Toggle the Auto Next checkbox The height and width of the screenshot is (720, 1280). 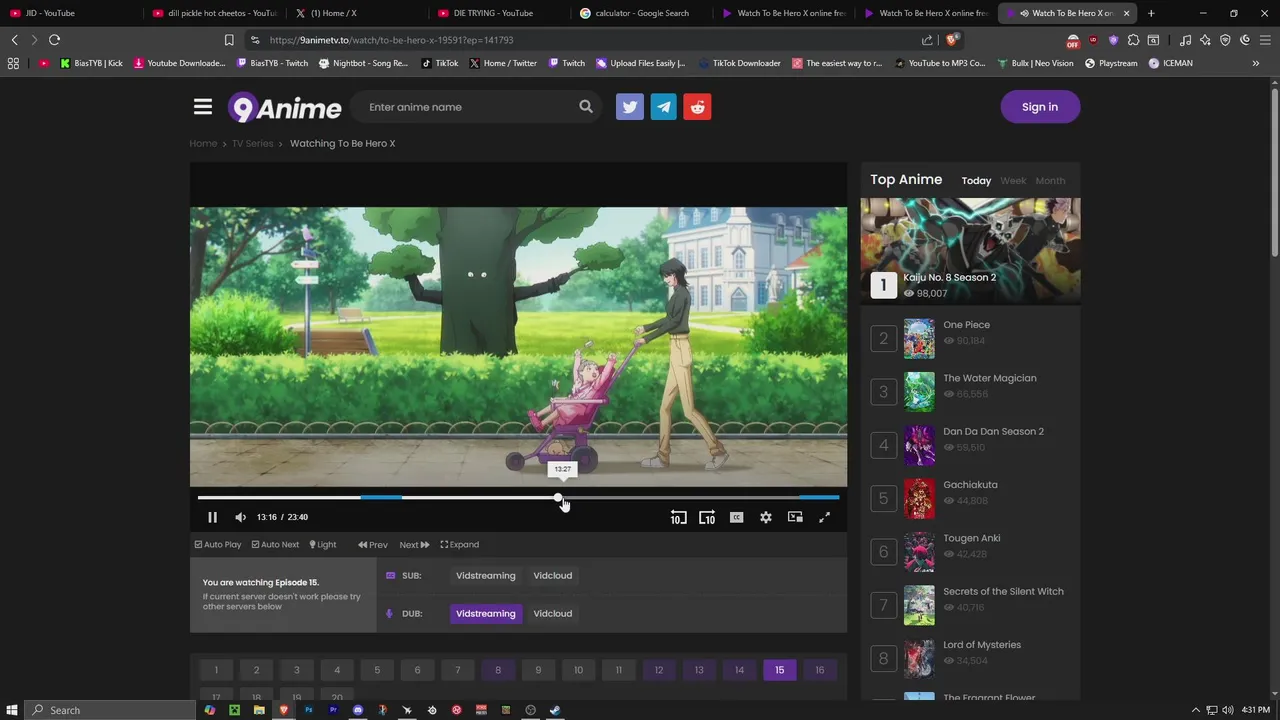pyautogui.click(x=275, y=545)
